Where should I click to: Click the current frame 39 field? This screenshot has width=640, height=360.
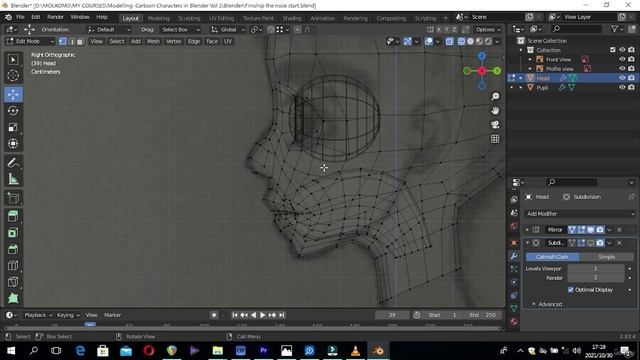click(x=392, y=315)
